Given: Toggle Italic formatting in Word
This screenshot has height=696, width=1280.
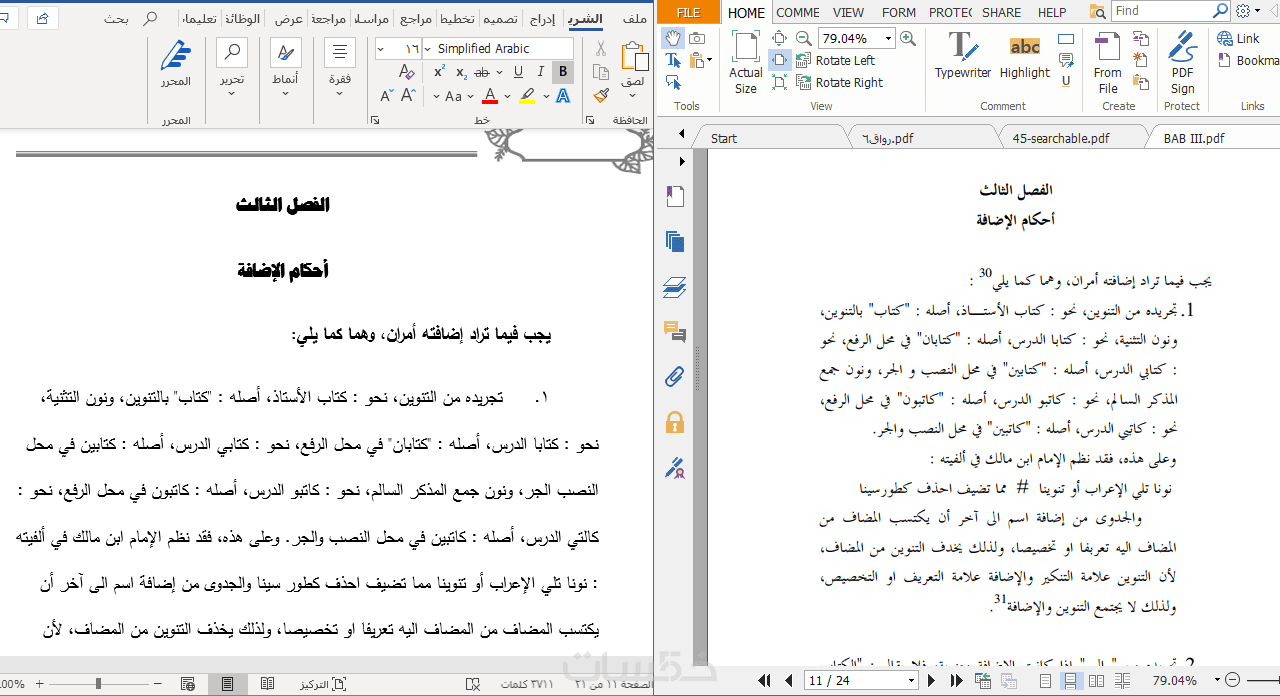Looking at the screenshot, I should [541, 72].
